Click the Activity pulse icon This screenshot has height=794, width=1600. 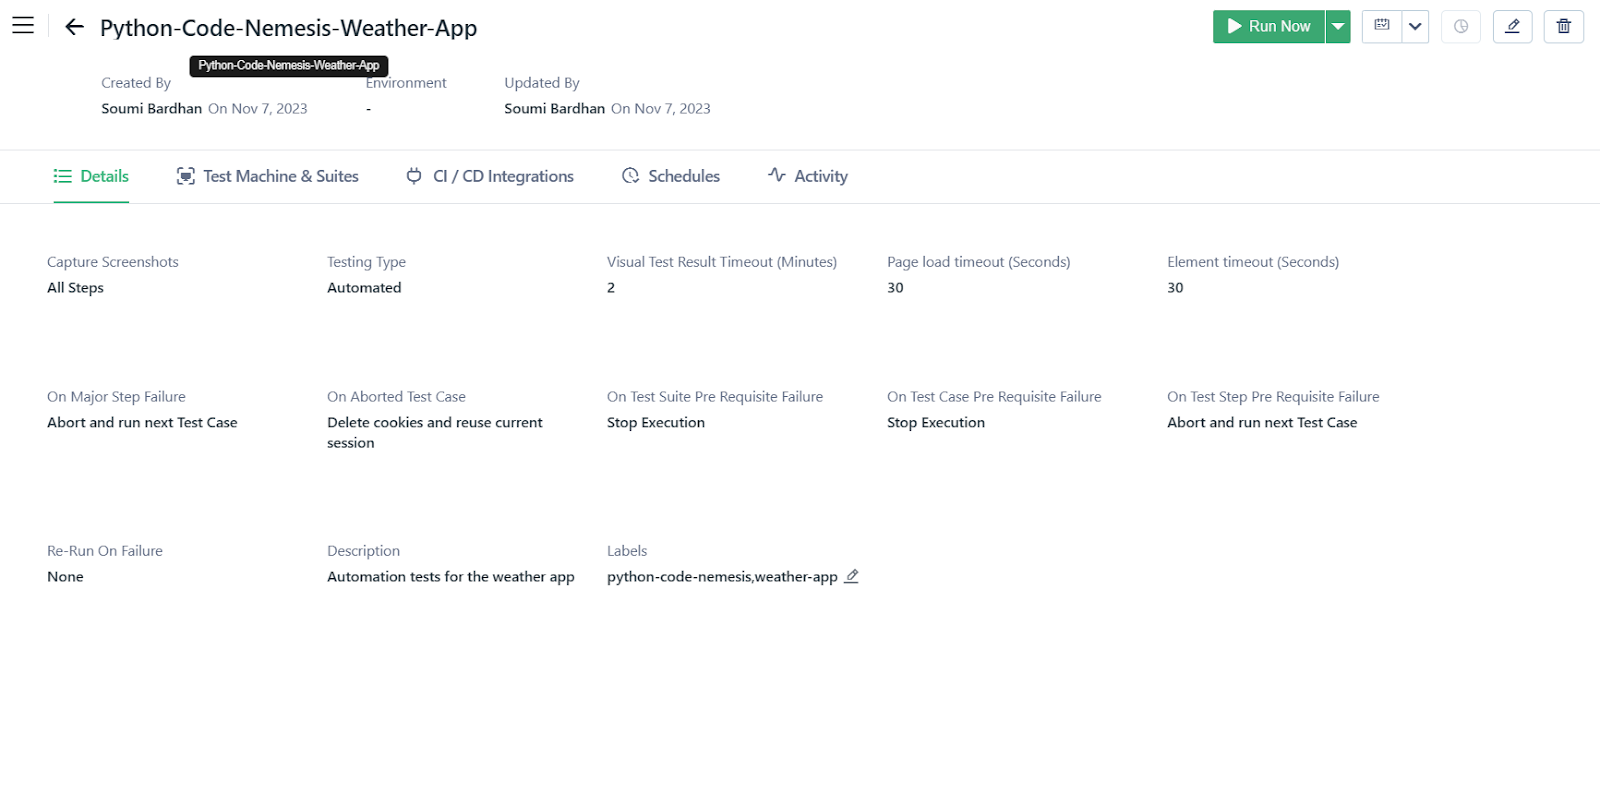[x=777, y=175]
